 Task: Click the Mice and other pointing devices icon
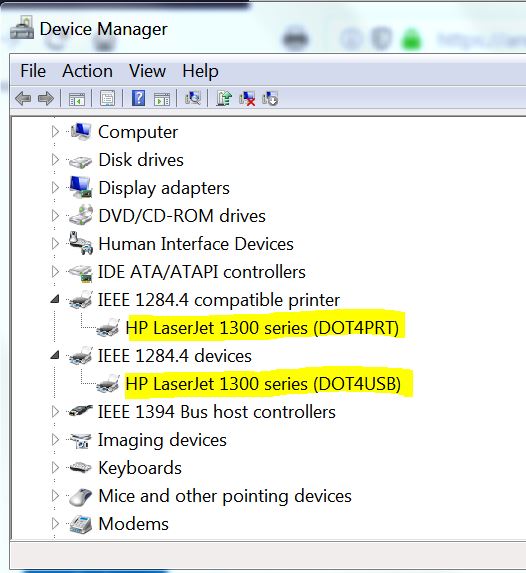click(x=80, y=496)
